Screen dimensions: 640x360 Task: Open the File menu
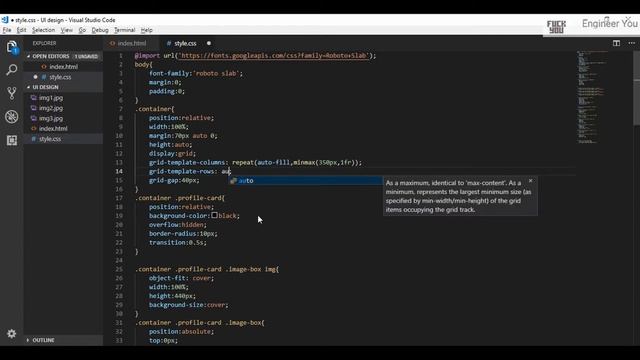[7, 30]
